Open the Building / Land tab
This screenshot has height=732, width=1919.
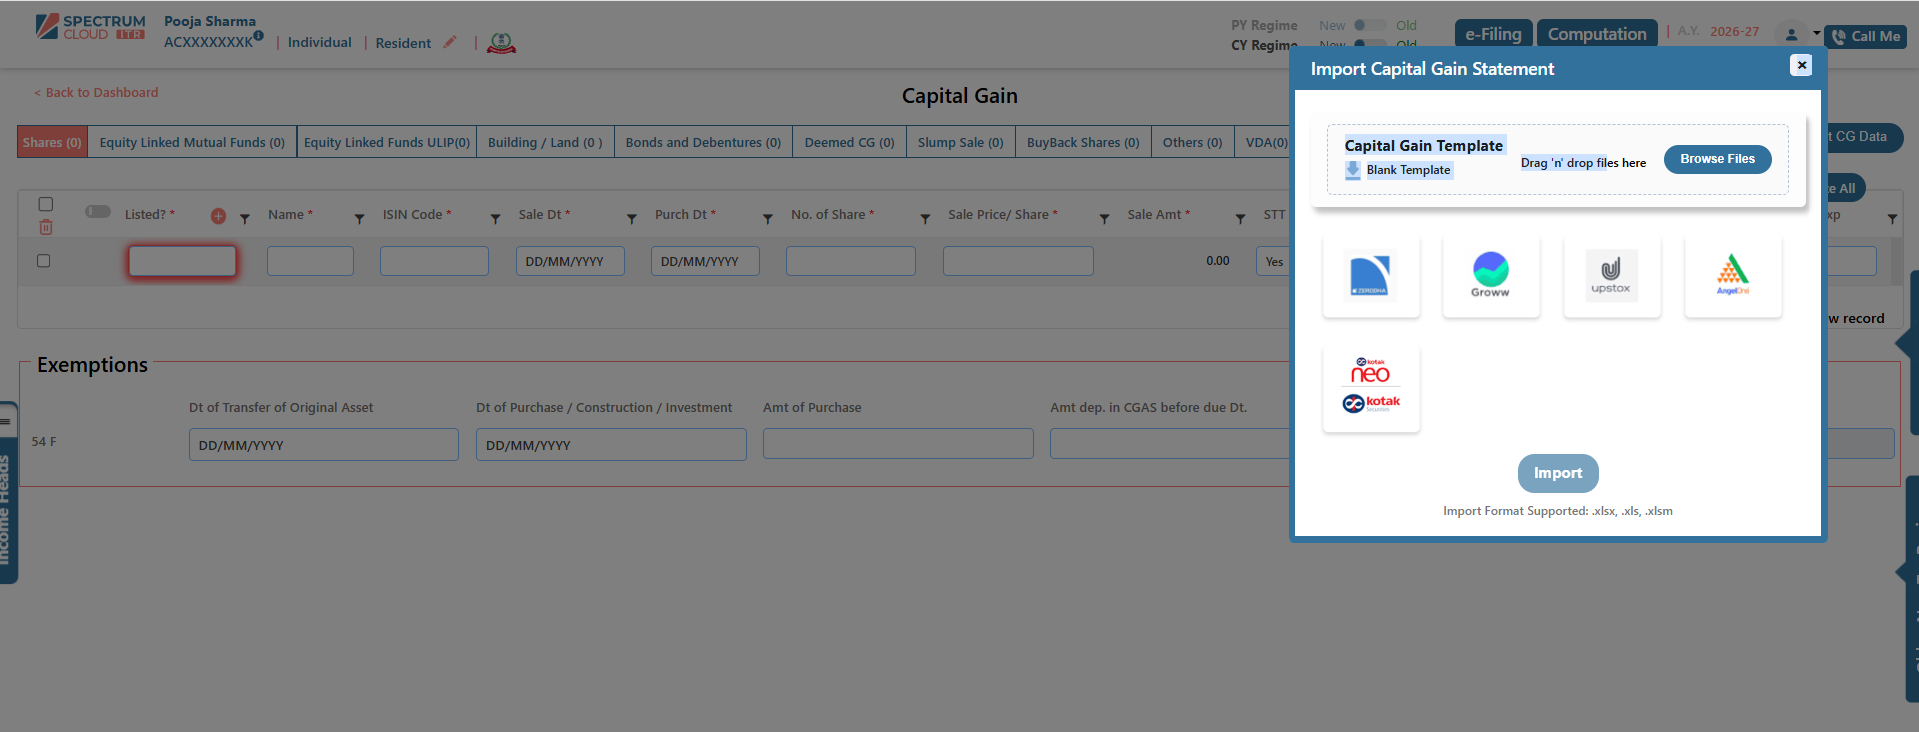point(545,143)
